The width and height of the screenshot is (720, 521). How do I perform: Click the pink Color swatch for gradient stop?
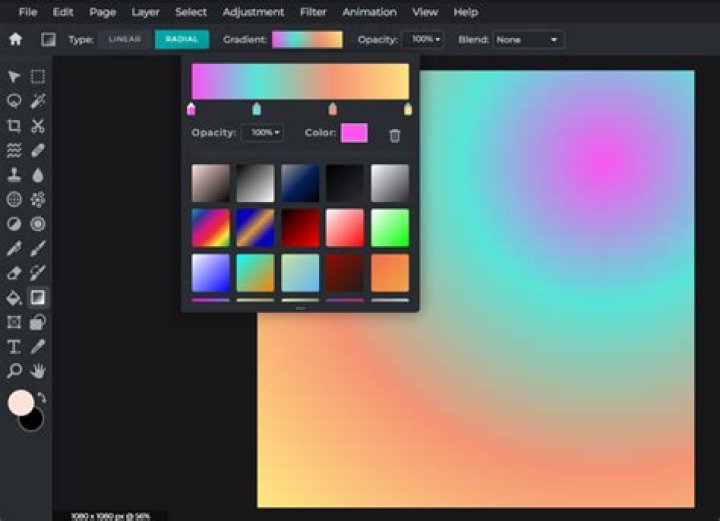coord(354,133)
